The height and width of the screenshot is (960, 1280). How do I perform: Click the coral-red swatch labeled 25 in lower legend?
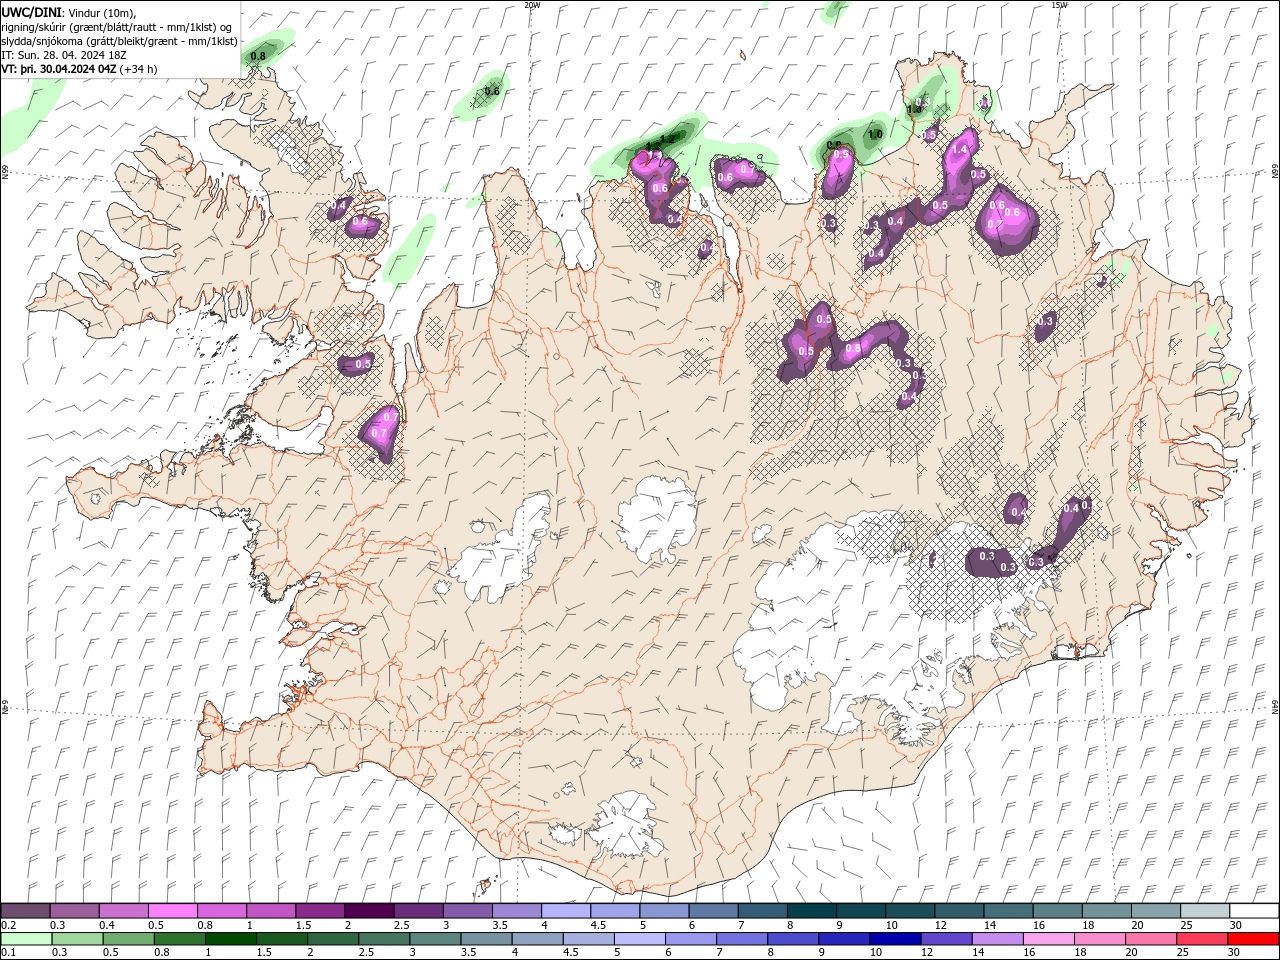(x=1201, y=939)
